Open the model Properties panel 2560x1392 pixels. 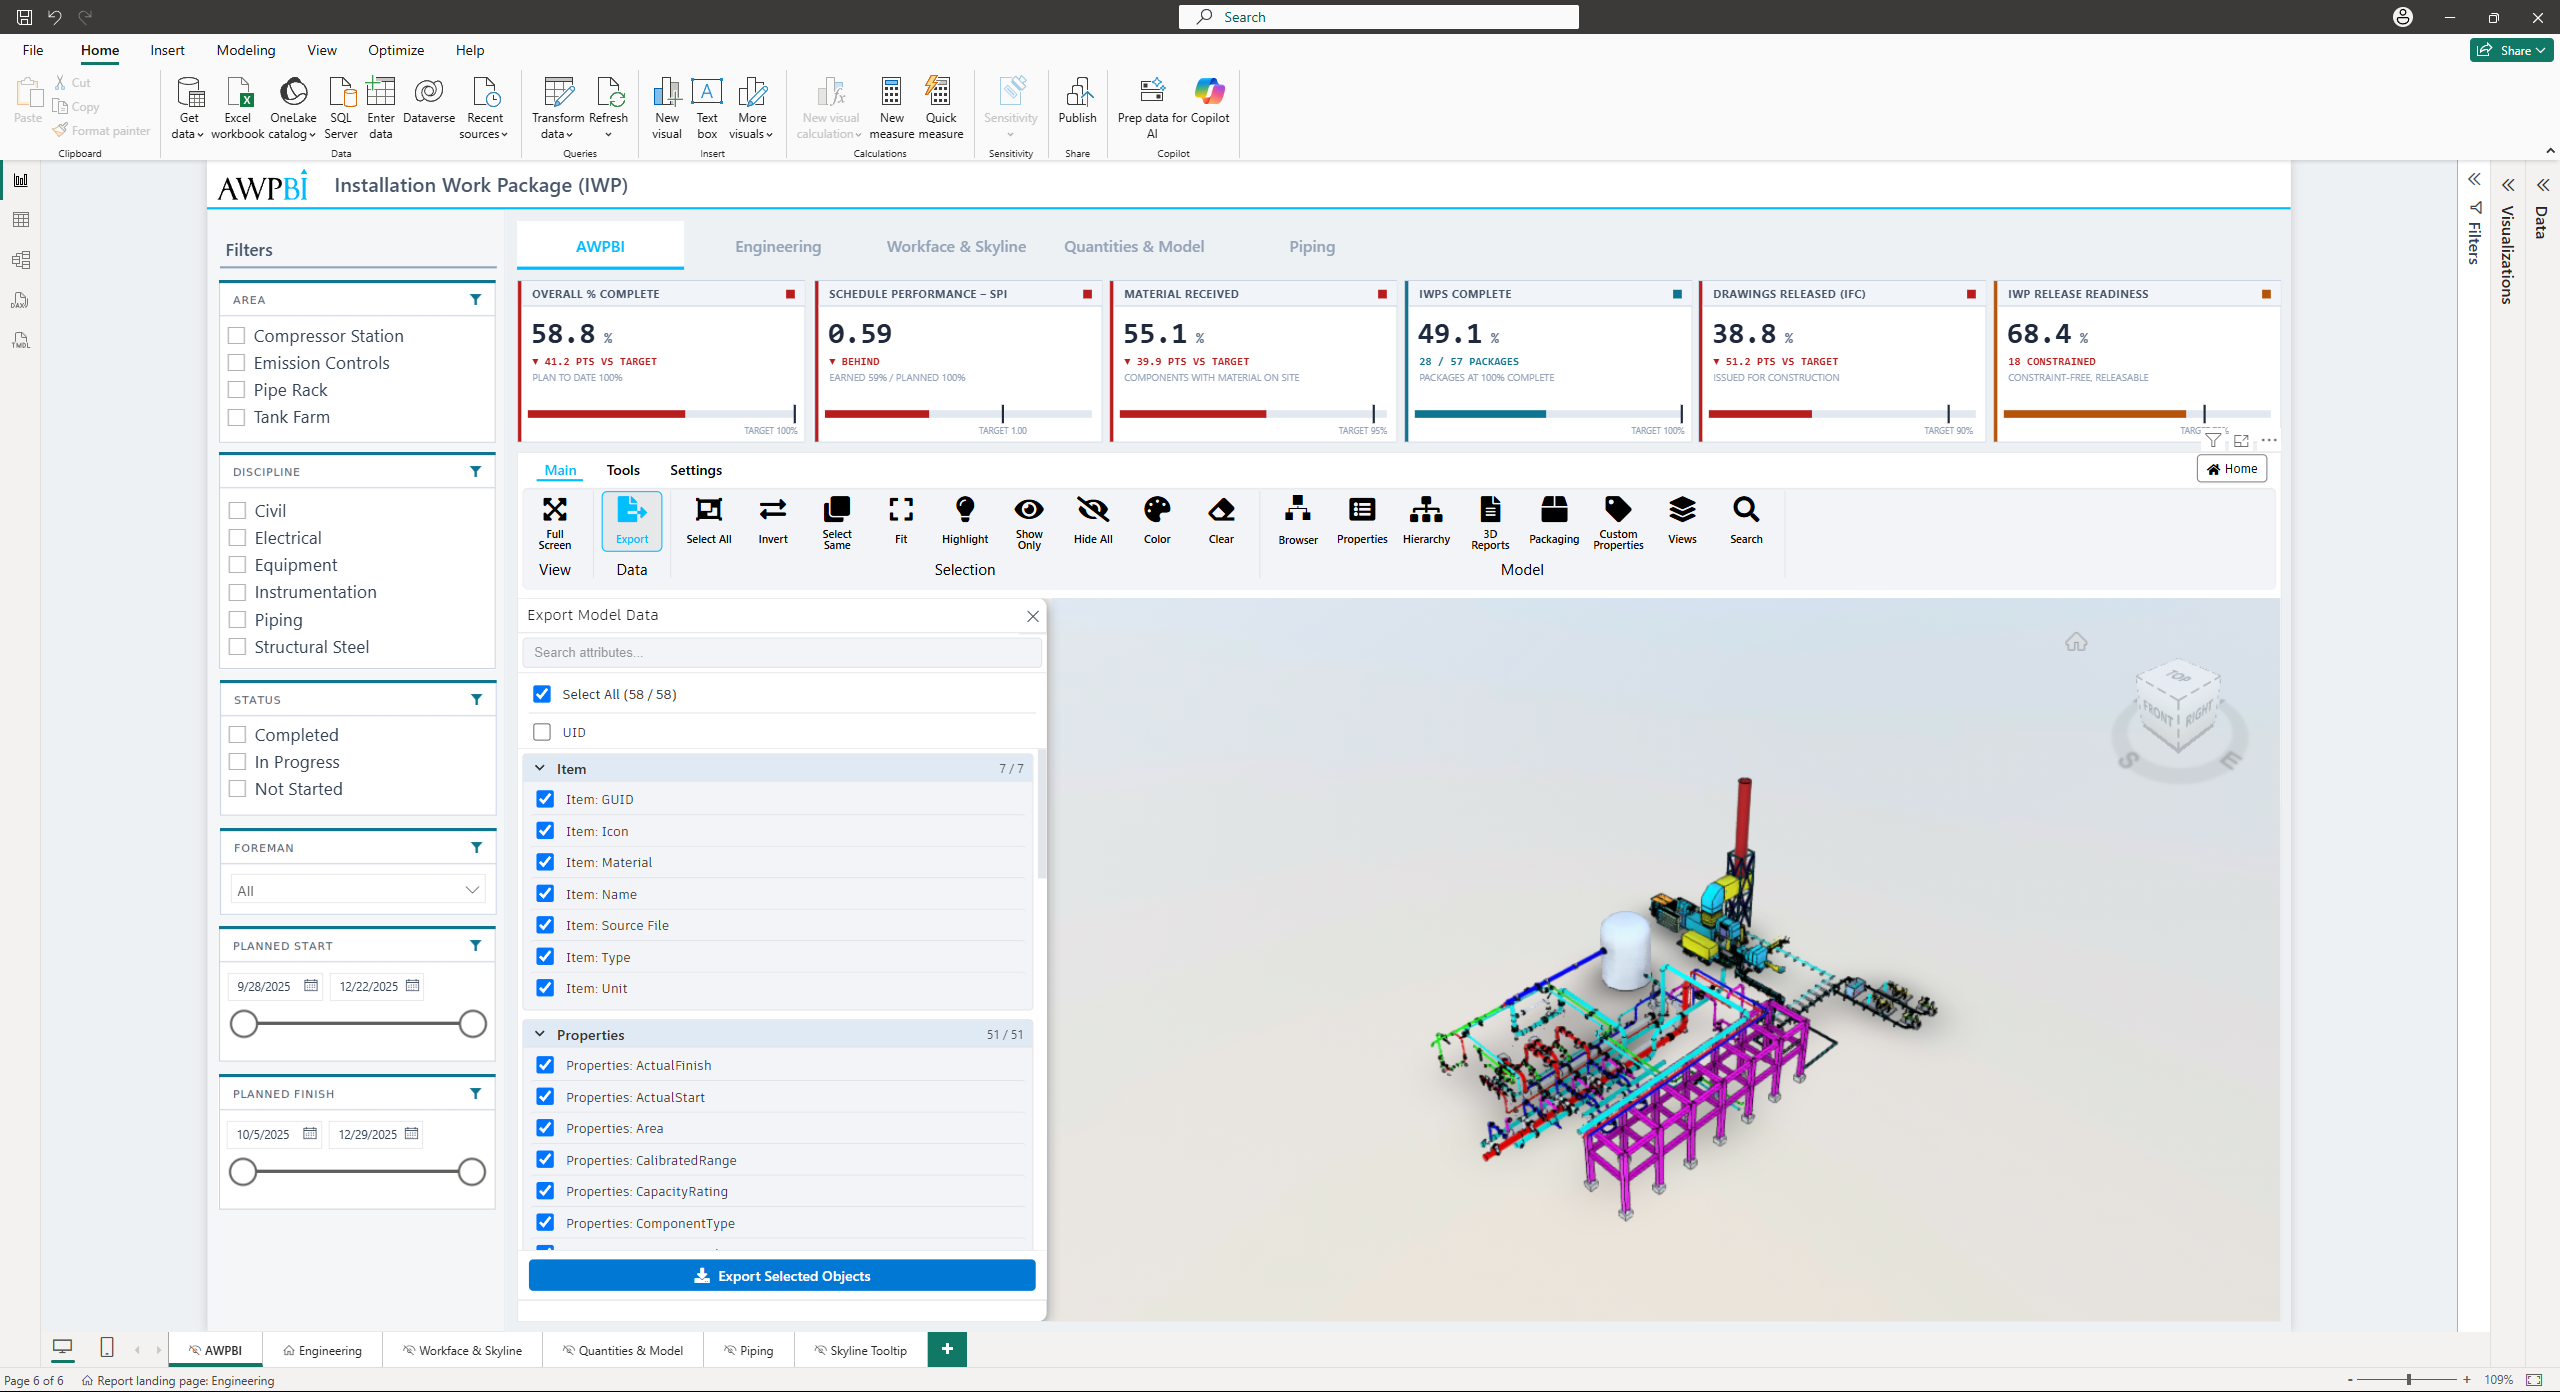1362,522
